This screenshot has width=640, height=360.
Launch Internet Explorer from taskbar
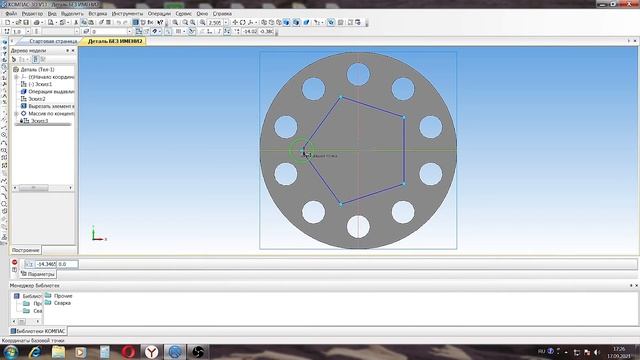[35, 352]
